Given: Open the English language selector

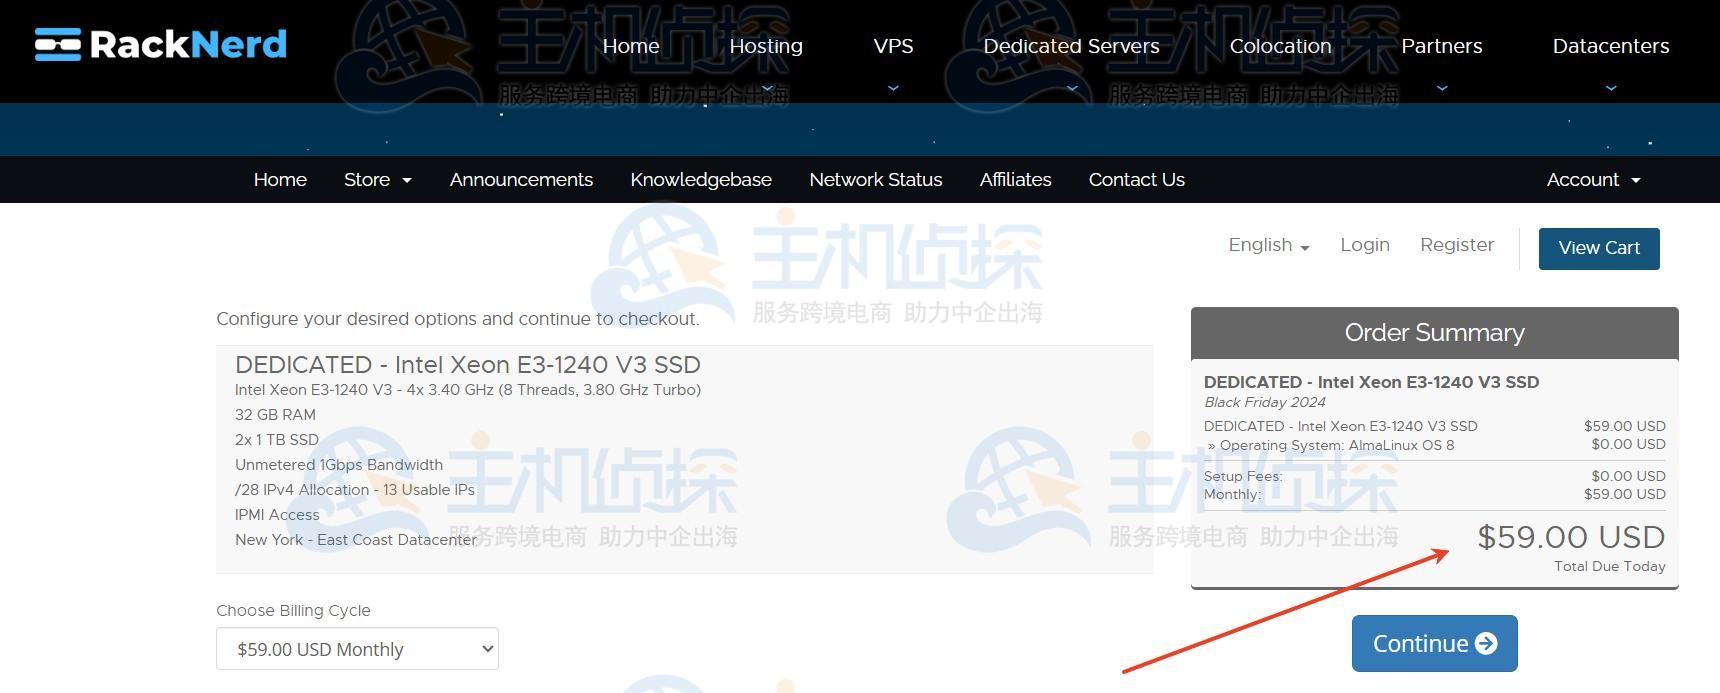Looking at the screenshot, I should click(x=1268, y=245).
